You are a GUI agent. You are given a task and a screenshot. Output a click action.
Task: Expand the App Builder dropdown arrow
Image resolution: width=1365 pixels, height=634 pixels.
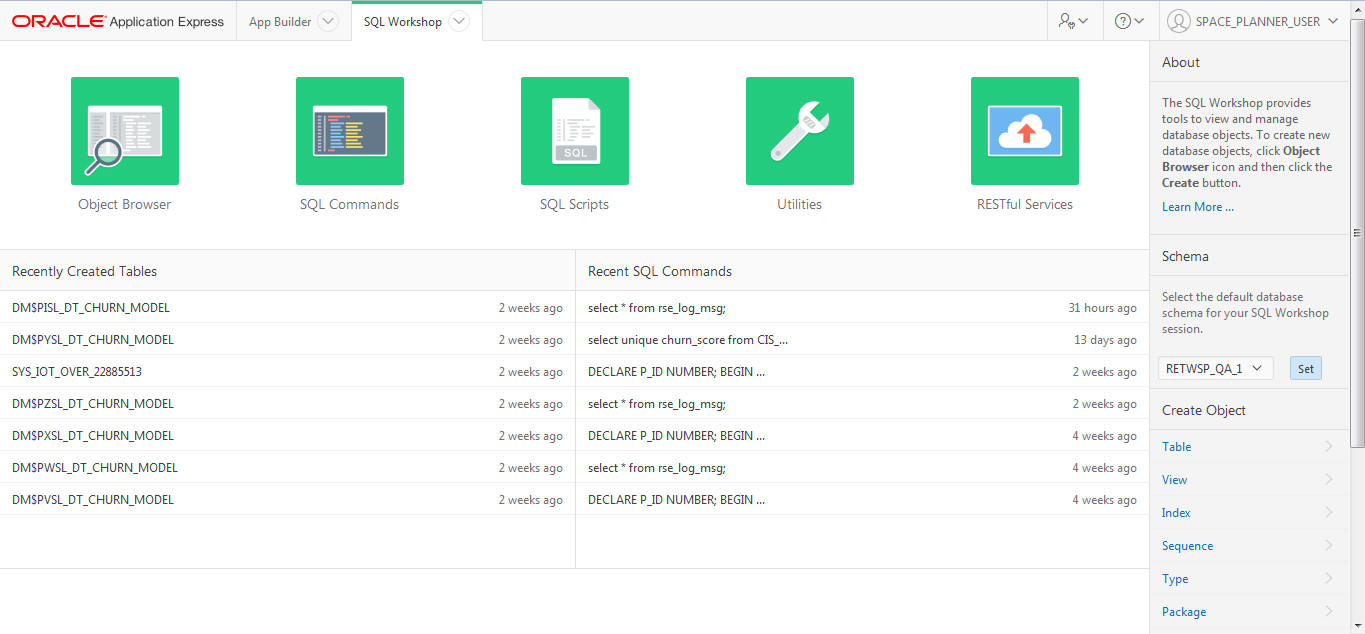[x=327, y=21]
